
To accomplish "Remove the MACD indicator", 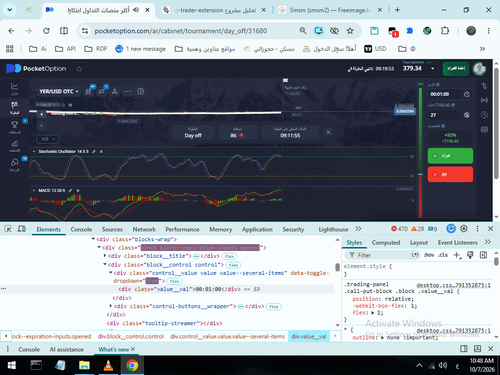I will click(x=78, y=191).
